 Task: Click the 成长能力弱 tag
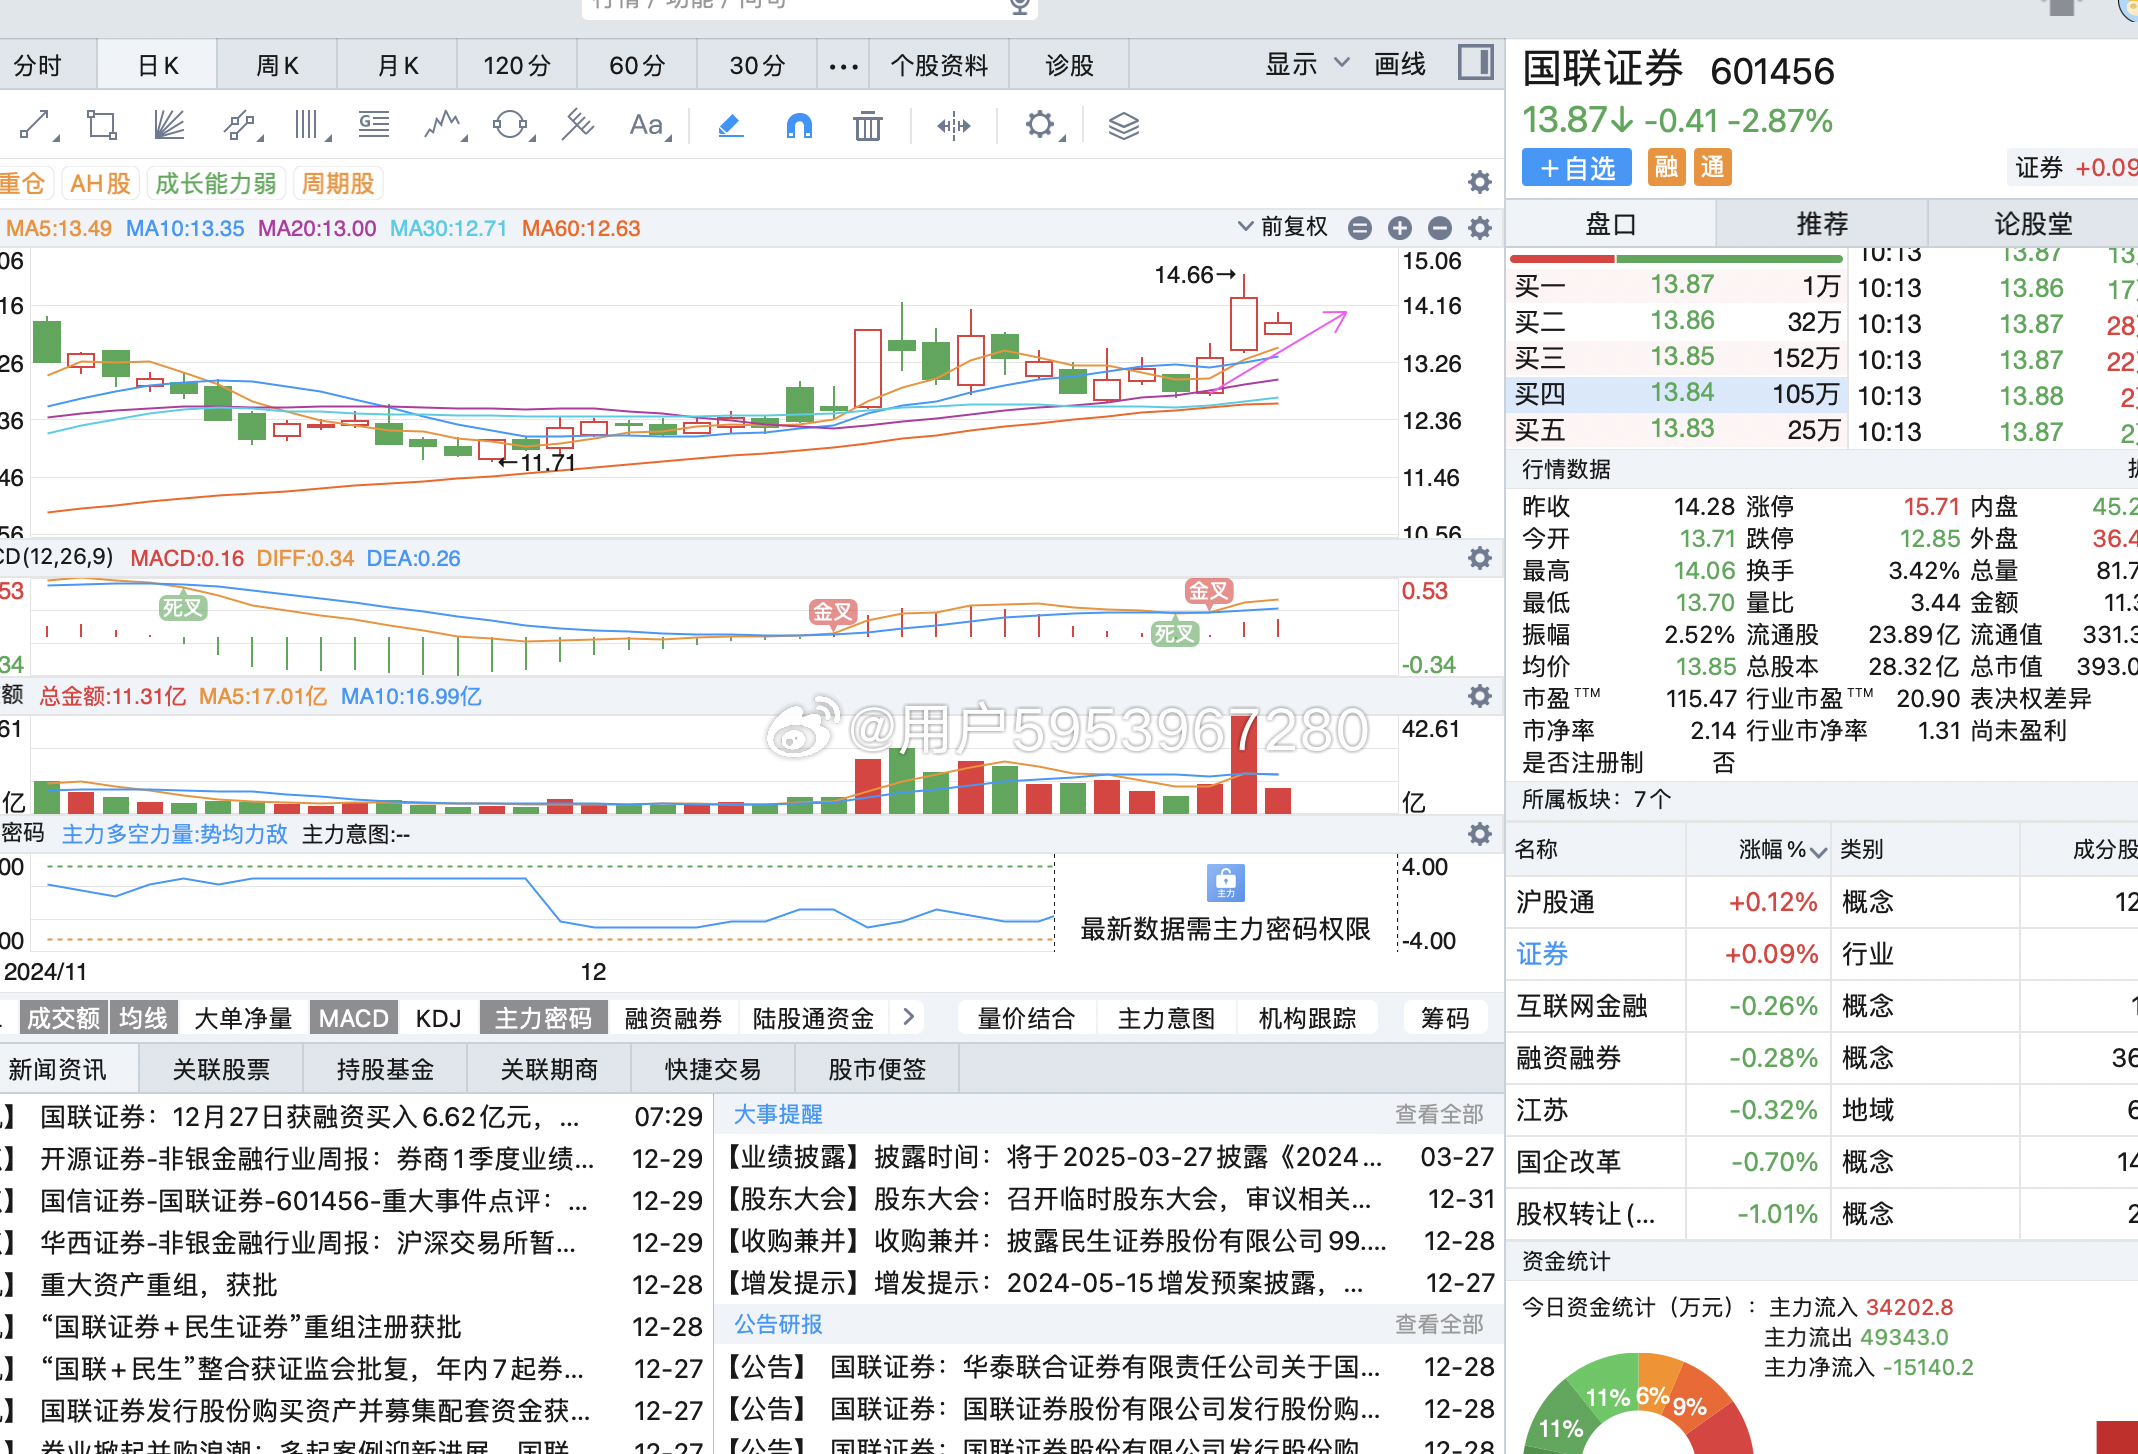216,183
